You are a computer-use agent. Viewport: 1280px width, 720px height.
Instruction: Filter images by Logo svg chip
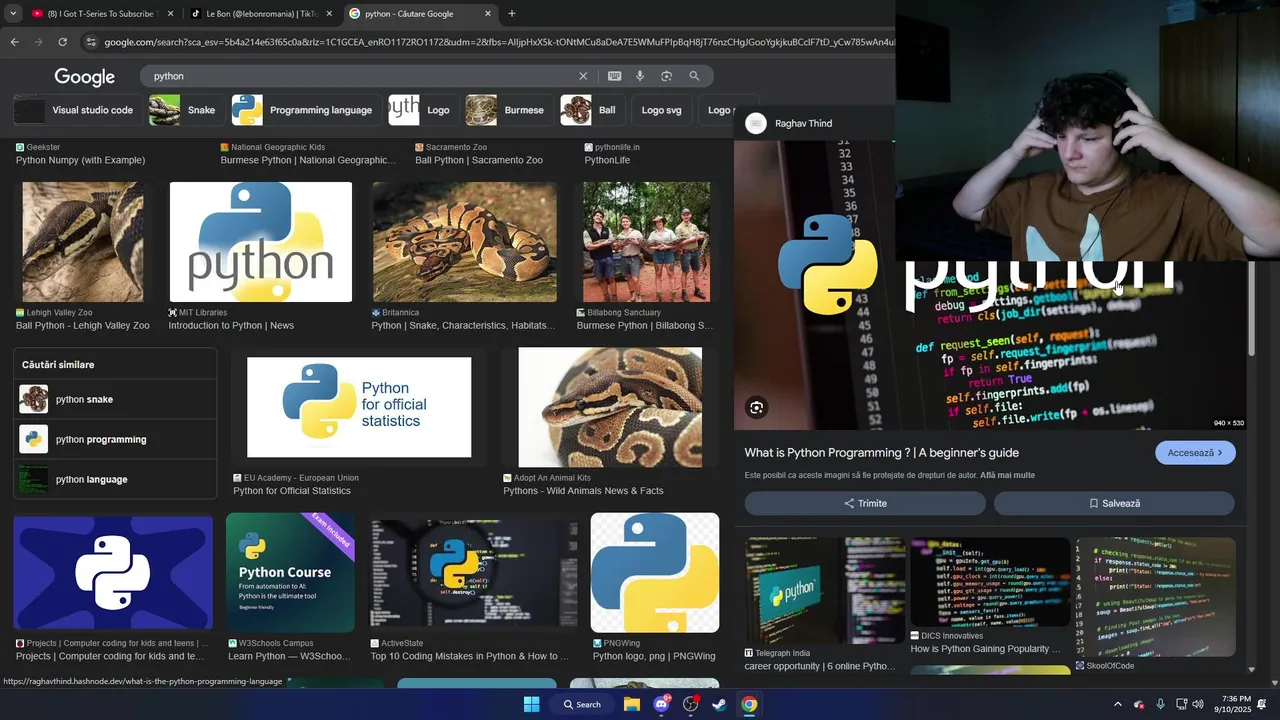tap(661, 110)
